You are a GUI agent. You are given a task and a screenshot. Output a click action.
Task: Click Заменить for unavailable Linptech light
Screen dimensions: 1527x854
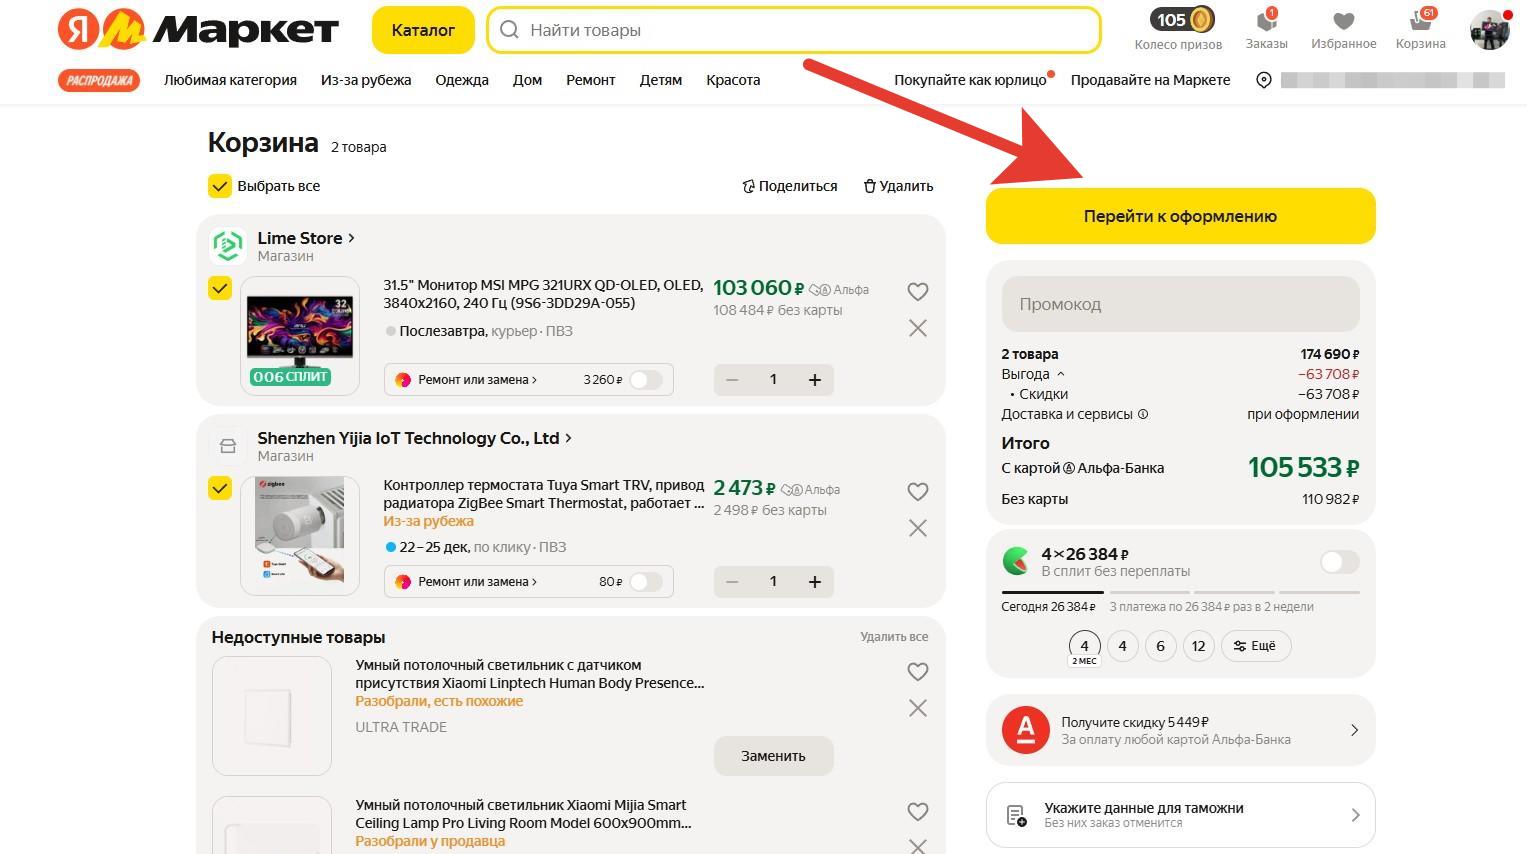point(773,756)
